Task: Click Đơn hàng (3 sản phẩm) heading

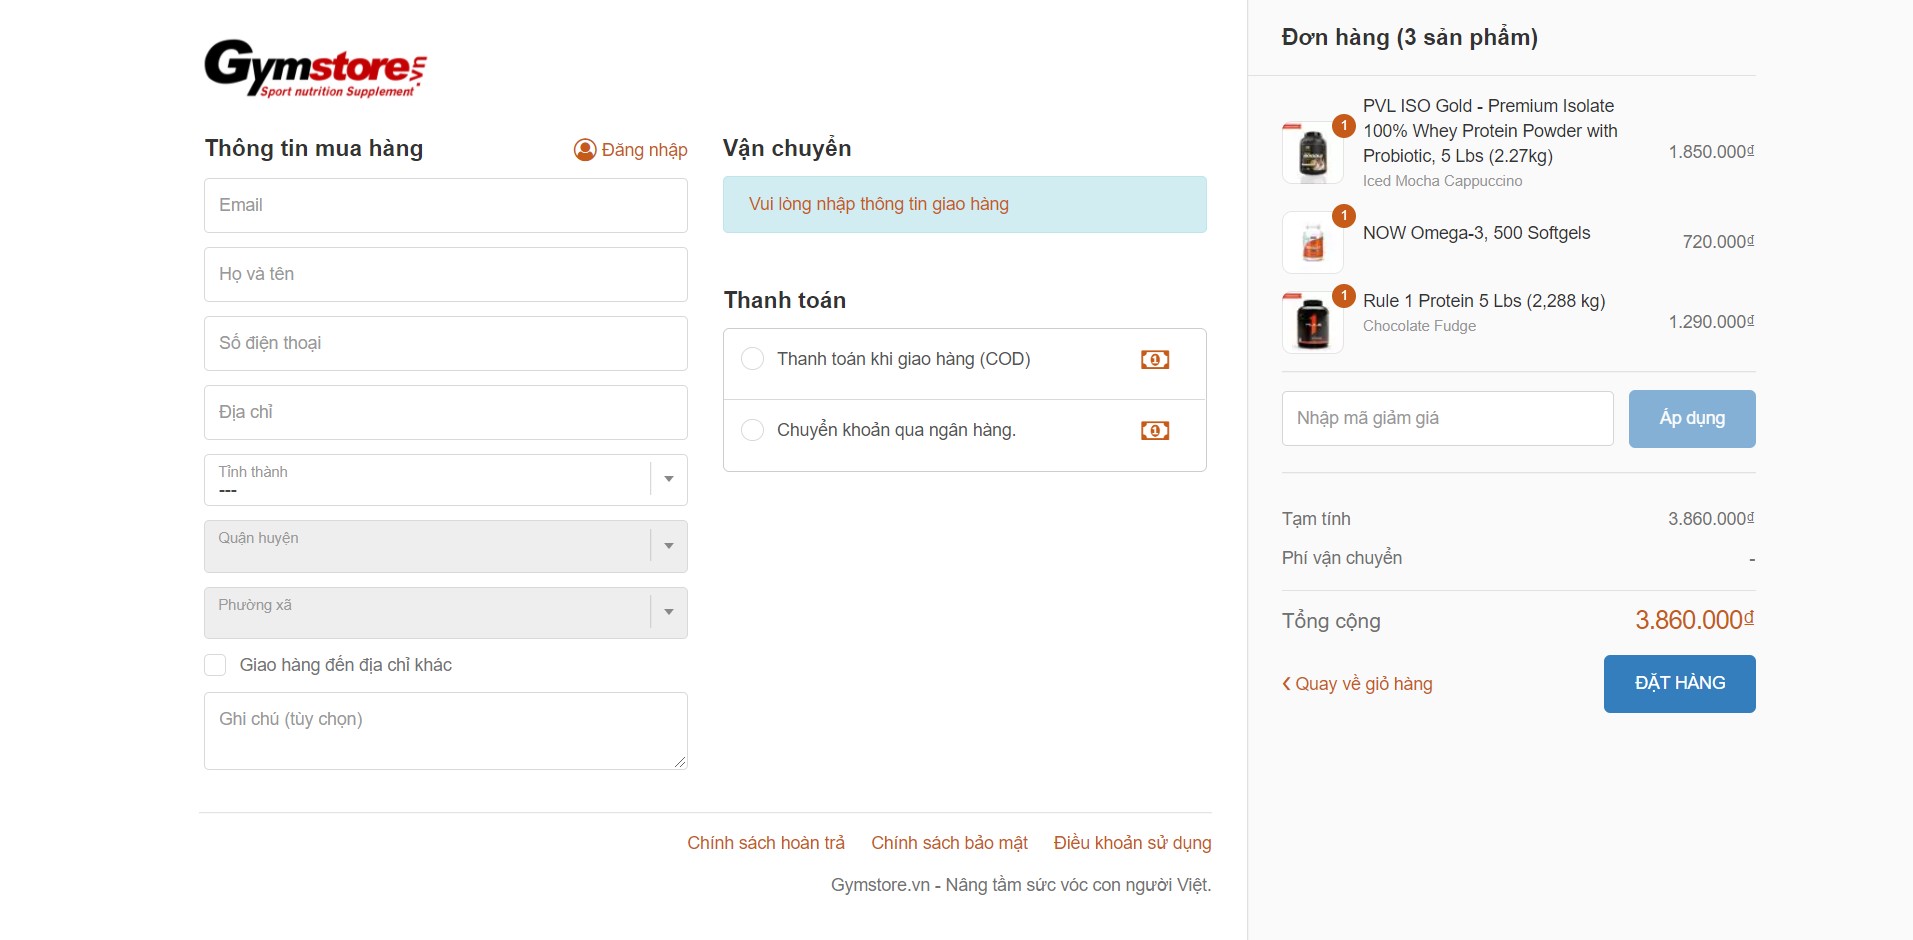Action: [1410, 37]
